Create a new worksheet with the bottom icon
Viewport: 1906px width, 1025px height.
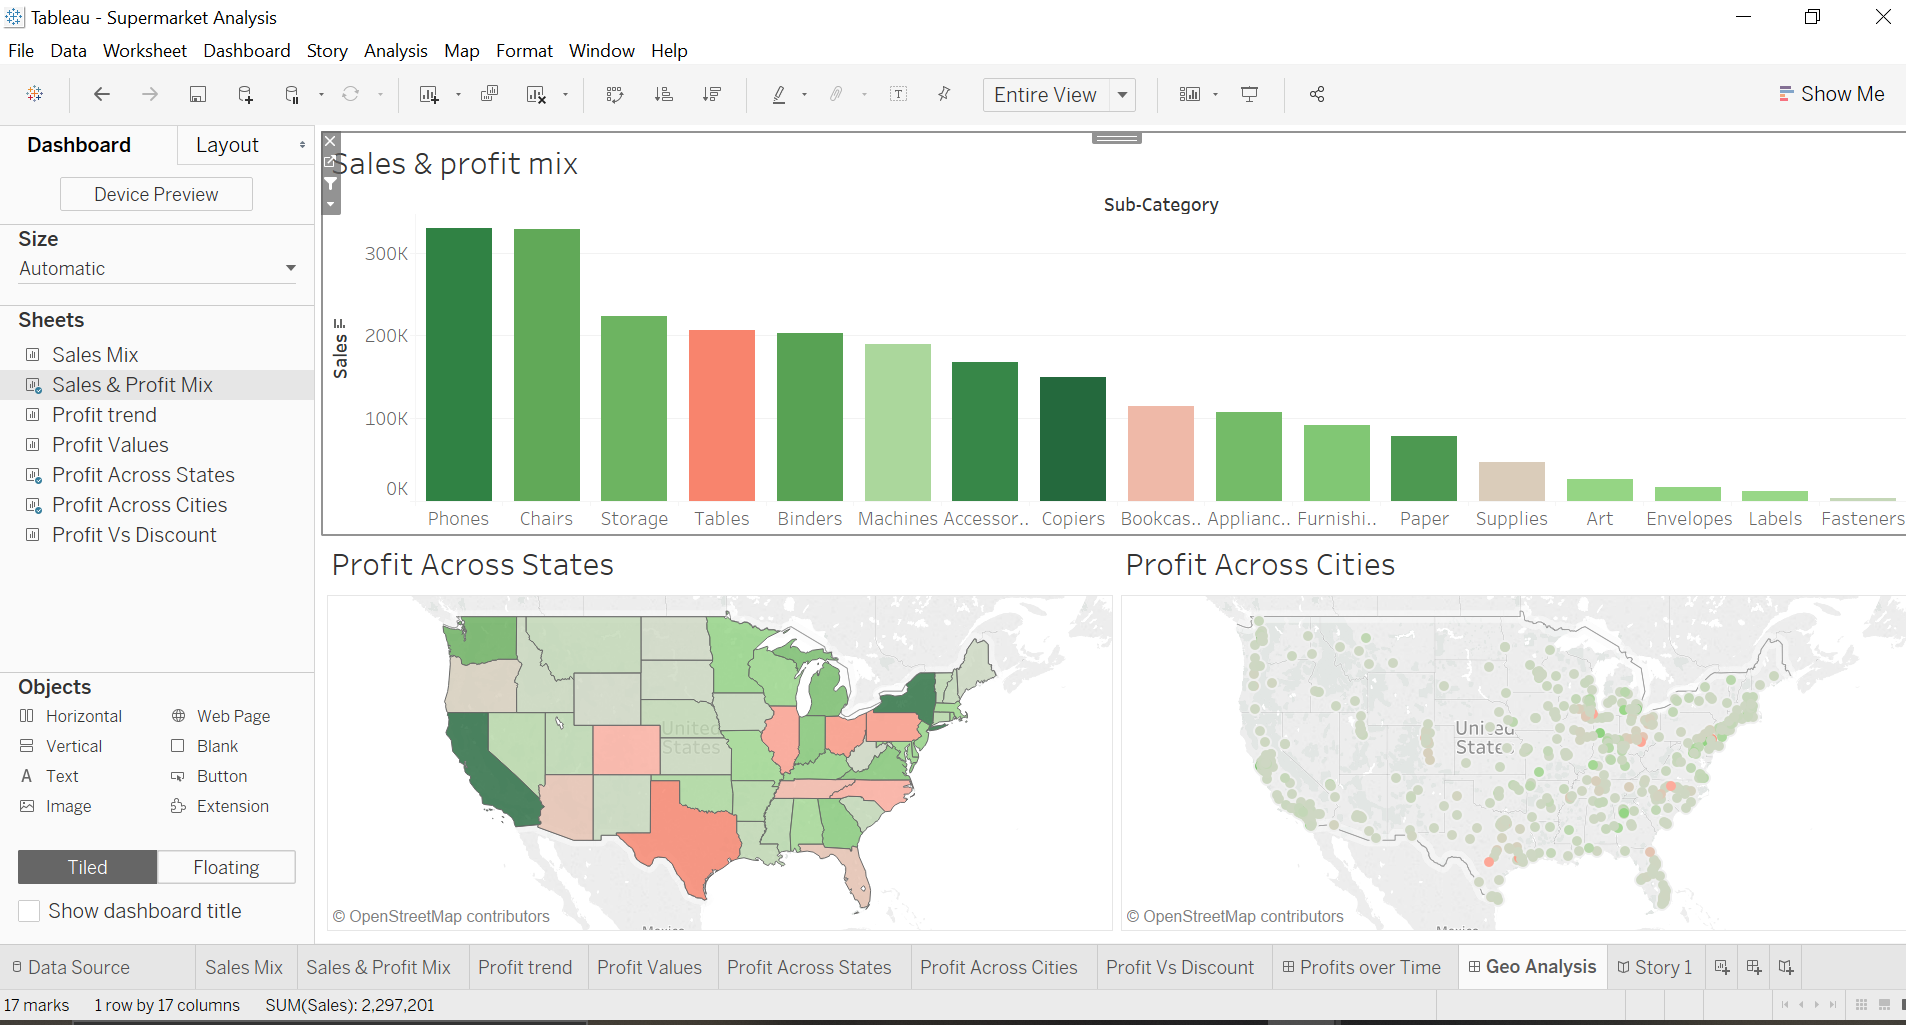tap(1722, 967)
